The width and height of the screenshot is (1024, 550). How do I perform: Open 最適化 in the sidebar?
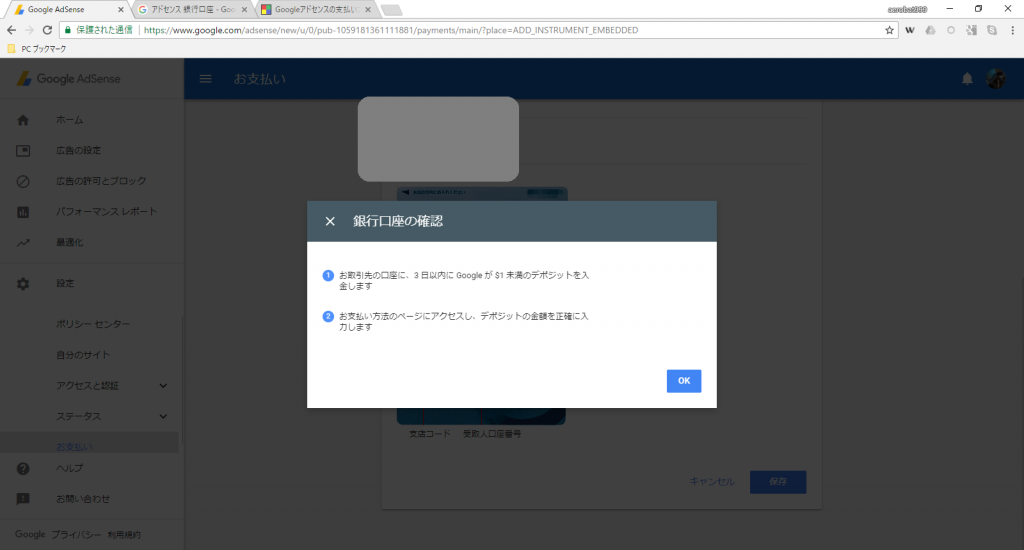point(69,242)
